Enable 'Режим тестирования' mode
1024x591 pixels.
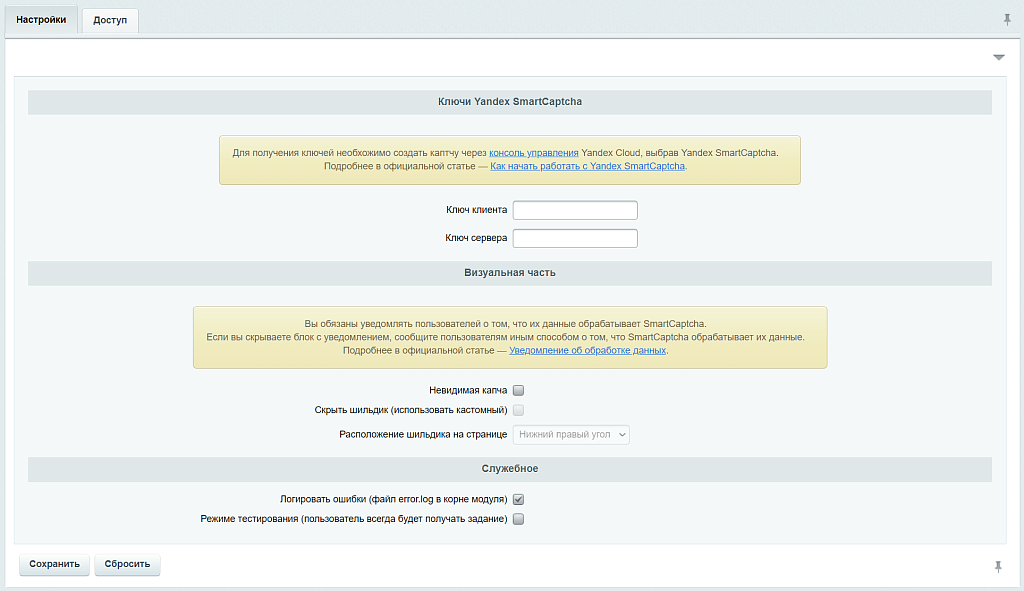coord(517,518)
